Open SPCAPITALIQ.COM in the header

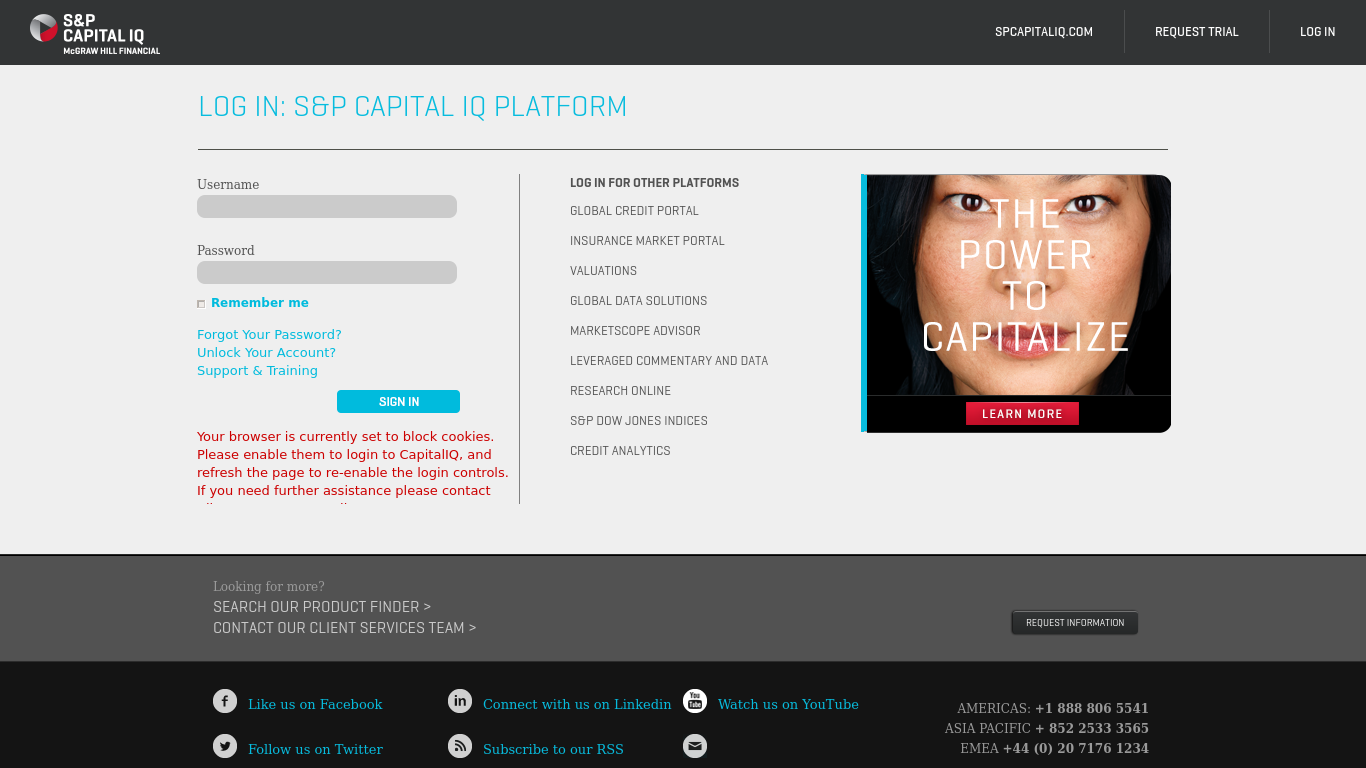tap(1044, 32)
